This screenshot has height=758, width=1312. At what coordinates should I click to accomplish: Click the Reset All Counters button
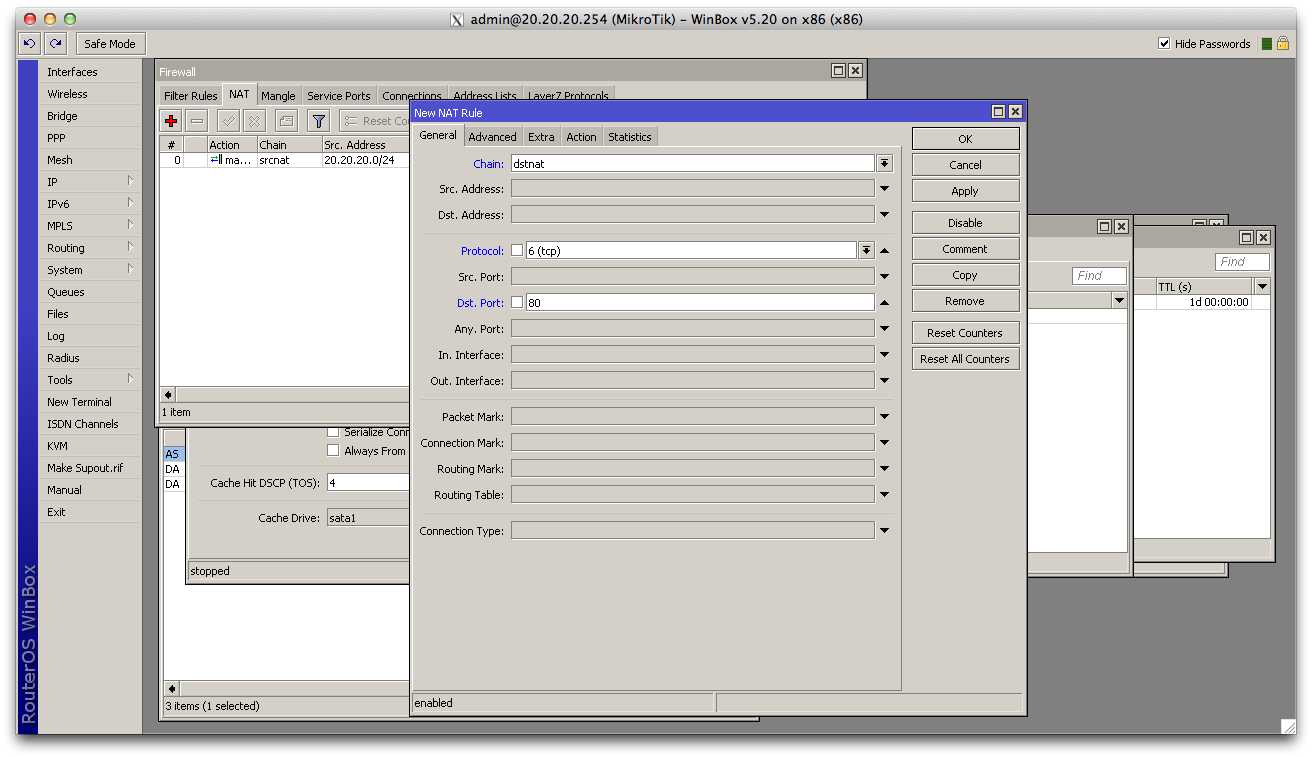click(965, 359)
